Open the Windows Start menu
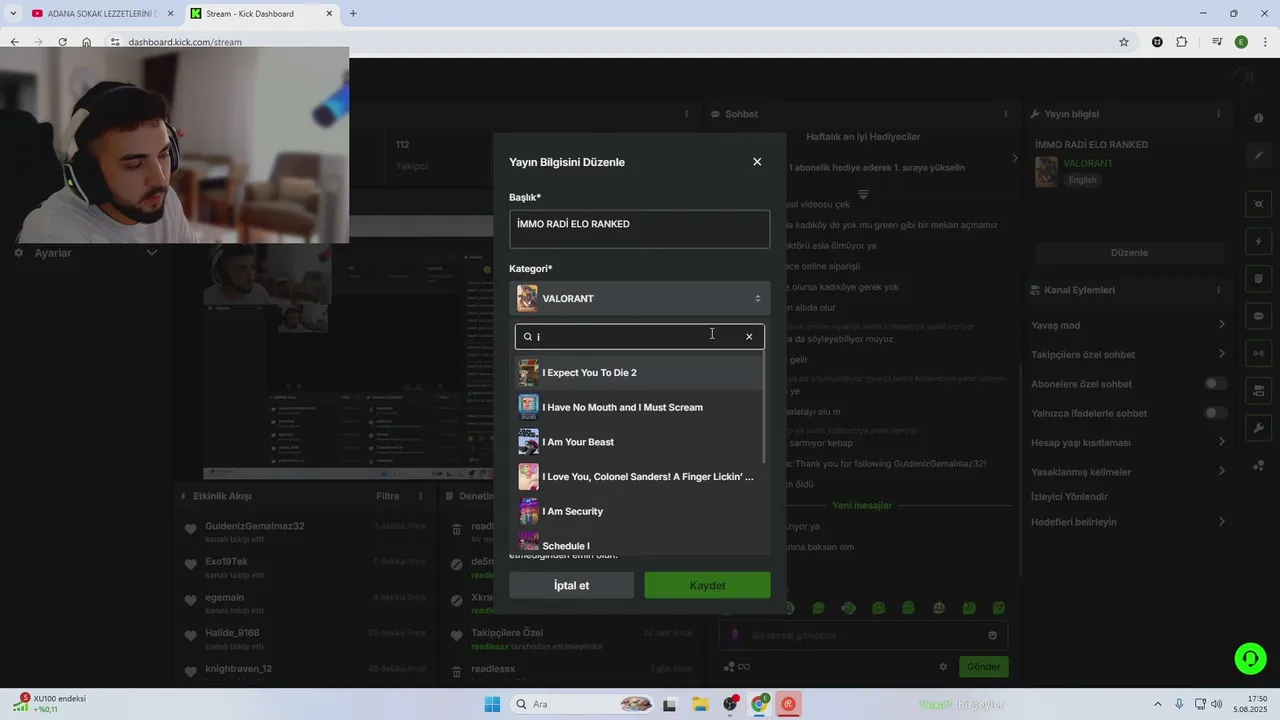1280x720 pixels. (x=492, y=704)
